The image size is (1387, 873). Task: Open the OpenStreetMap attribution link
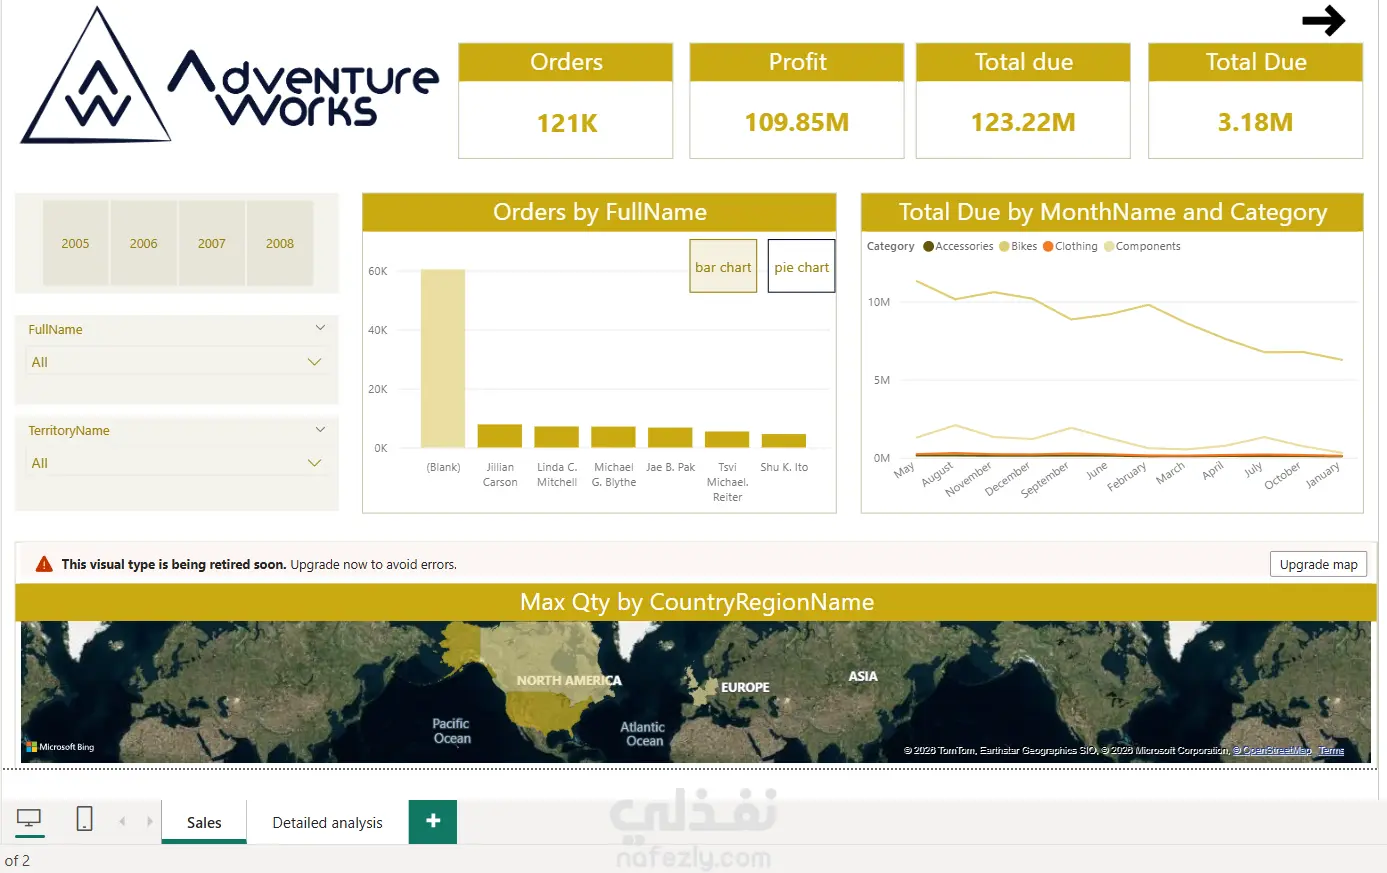[x=1272, y=750]
